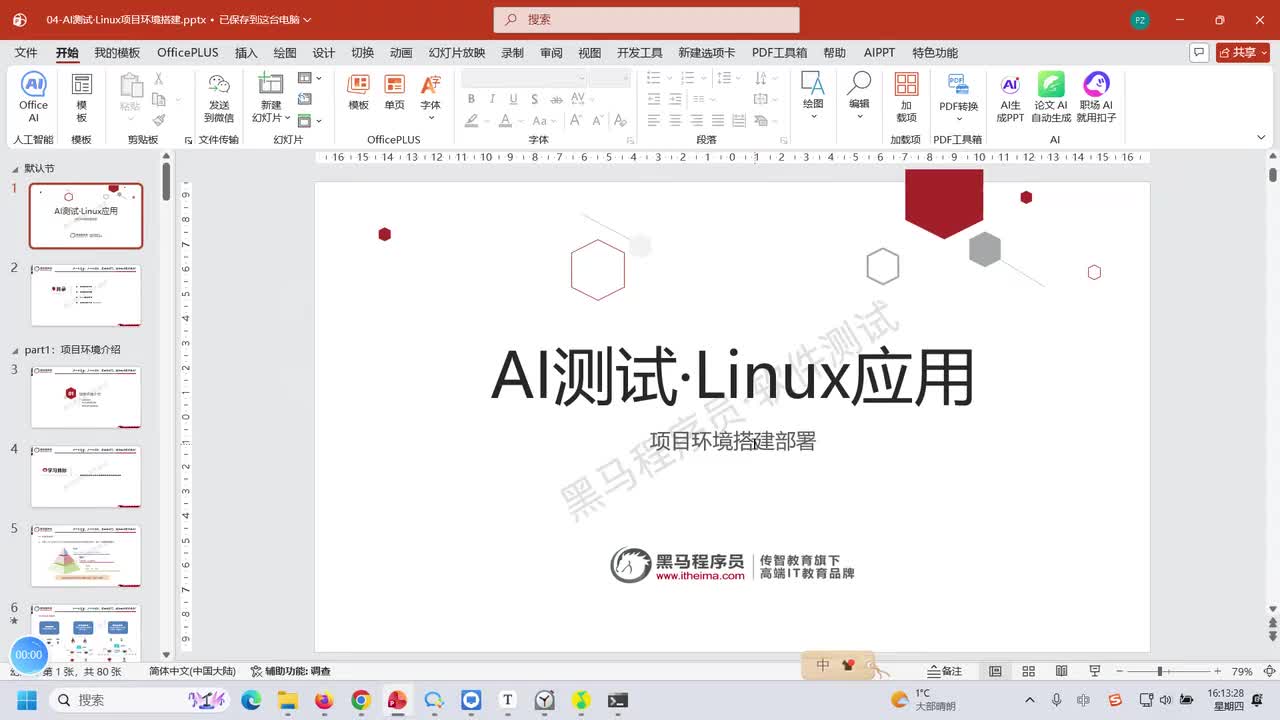Open PDF转换 conversion tool
The image size is (1280, 720).
[958, 97]
